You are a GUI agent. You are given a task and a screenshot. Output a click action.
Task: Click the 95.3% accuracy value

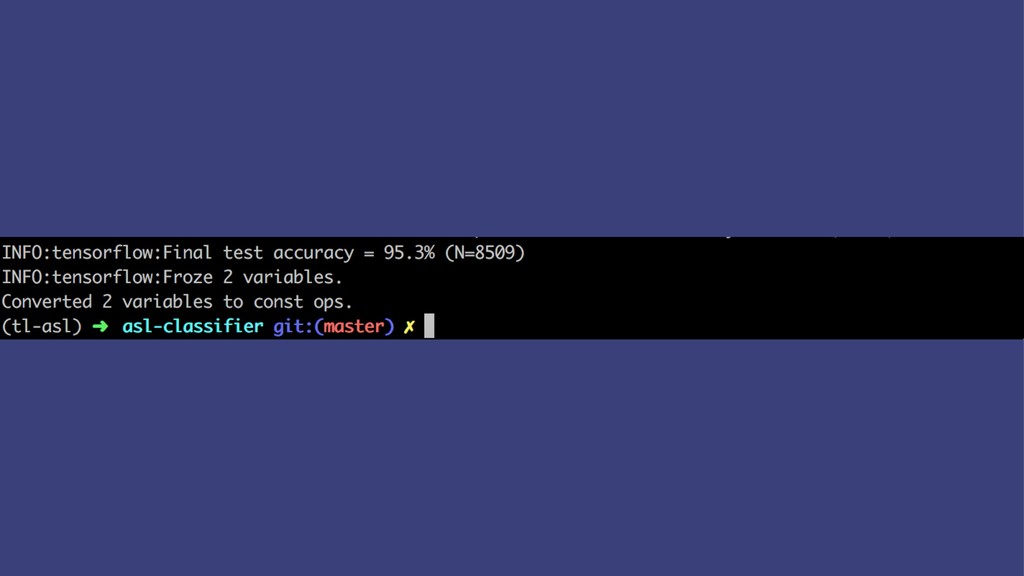(x=409, y=253)
